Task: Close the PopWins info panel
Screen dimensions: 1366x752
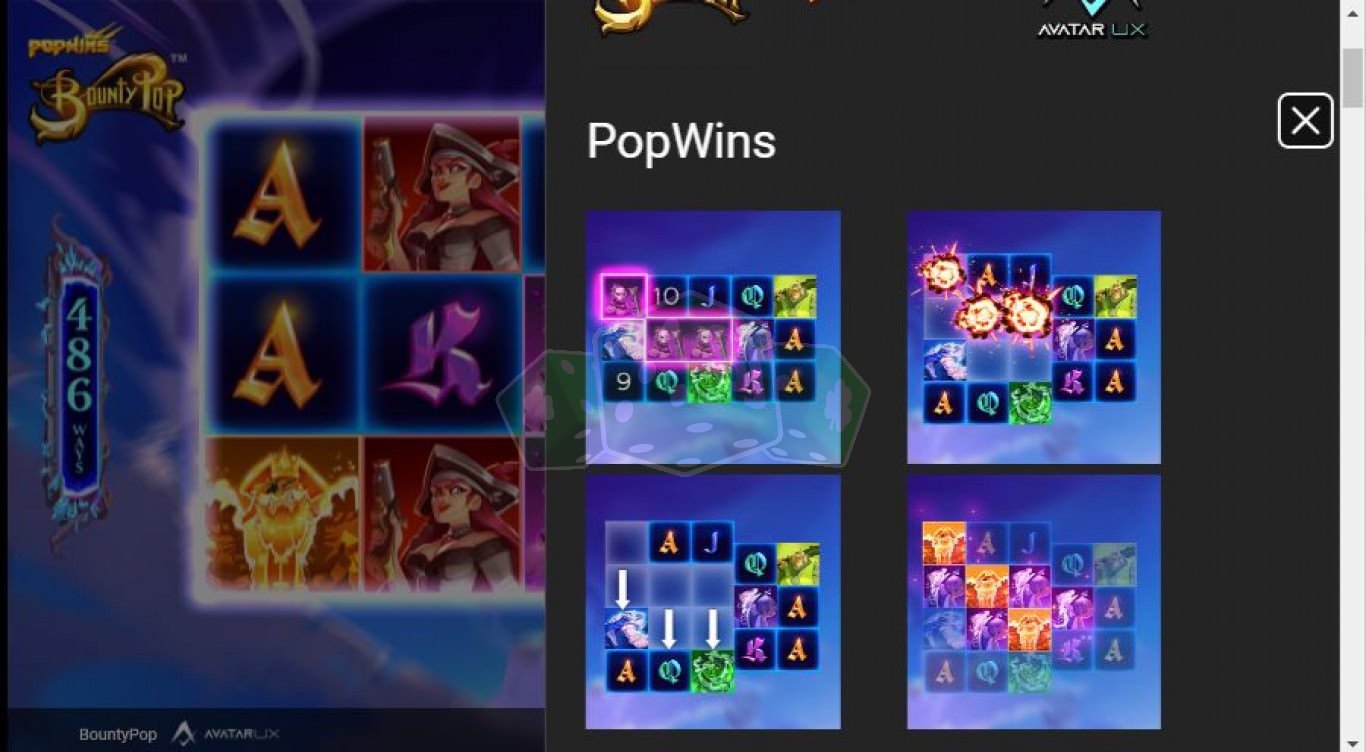Action: [1305, 121]
